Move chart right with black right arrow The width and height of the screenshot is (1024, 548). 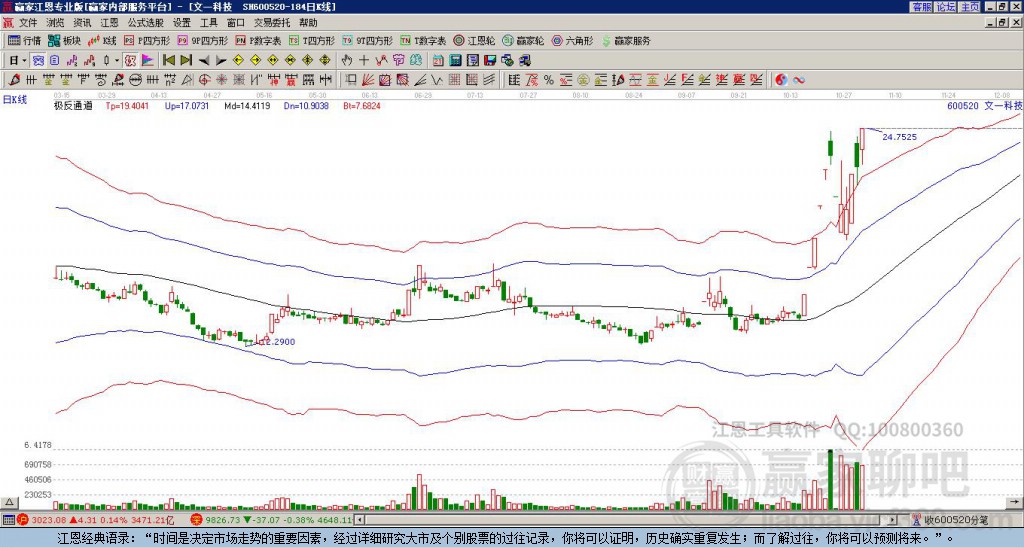click(x=221, y=61)
